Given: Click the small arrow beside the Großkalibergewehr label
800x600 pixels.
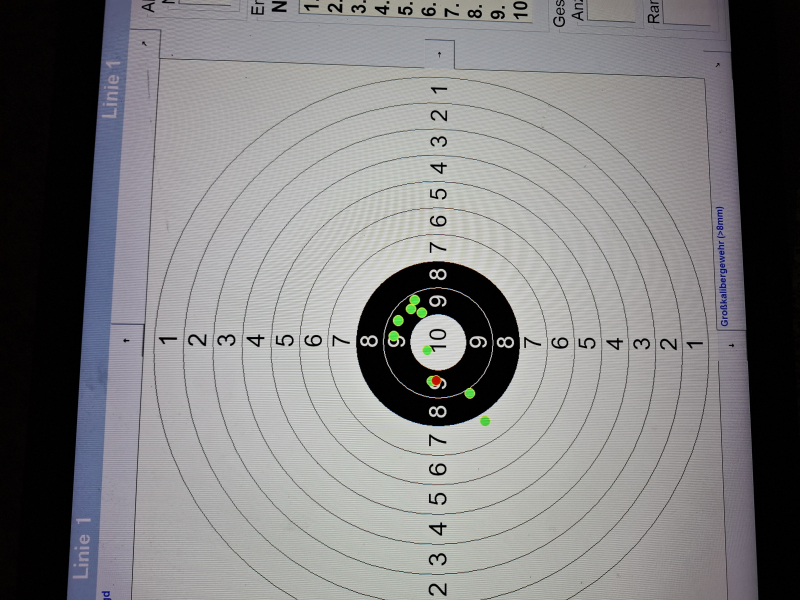Looking at the screenshot, I should coord(732,345).
